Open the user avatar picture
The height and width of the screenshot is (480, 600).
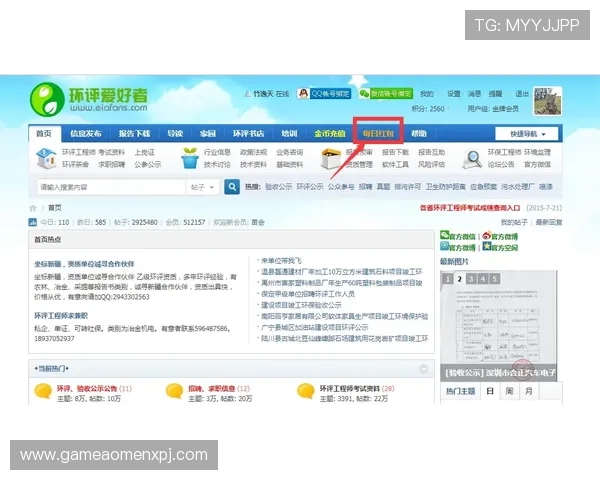[x=548, y=101]
